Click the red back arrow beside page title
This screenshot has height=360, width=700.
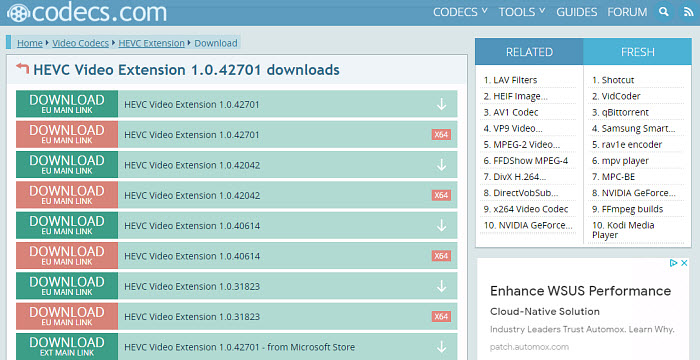tap(22, 68)
